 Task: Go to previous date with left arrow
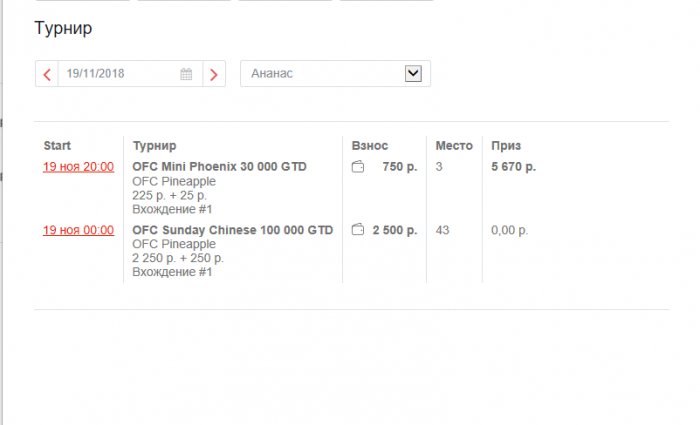click(x=47, y=74)
